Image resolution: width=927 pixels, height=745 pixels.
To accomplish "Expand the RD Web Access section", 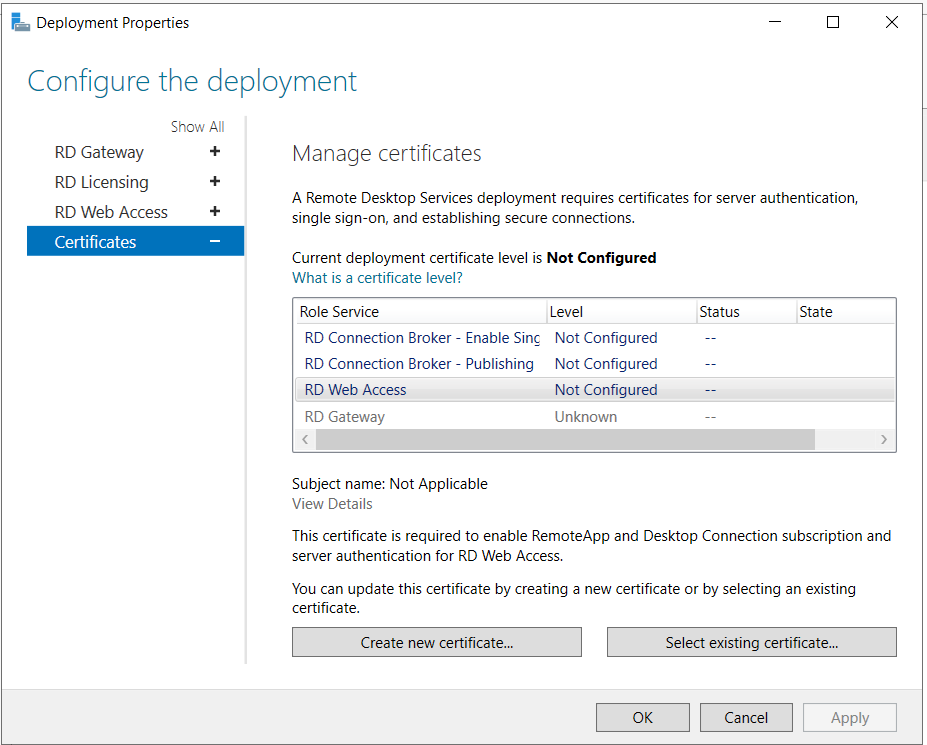I will pyautogui.click(x=215, y=212).
